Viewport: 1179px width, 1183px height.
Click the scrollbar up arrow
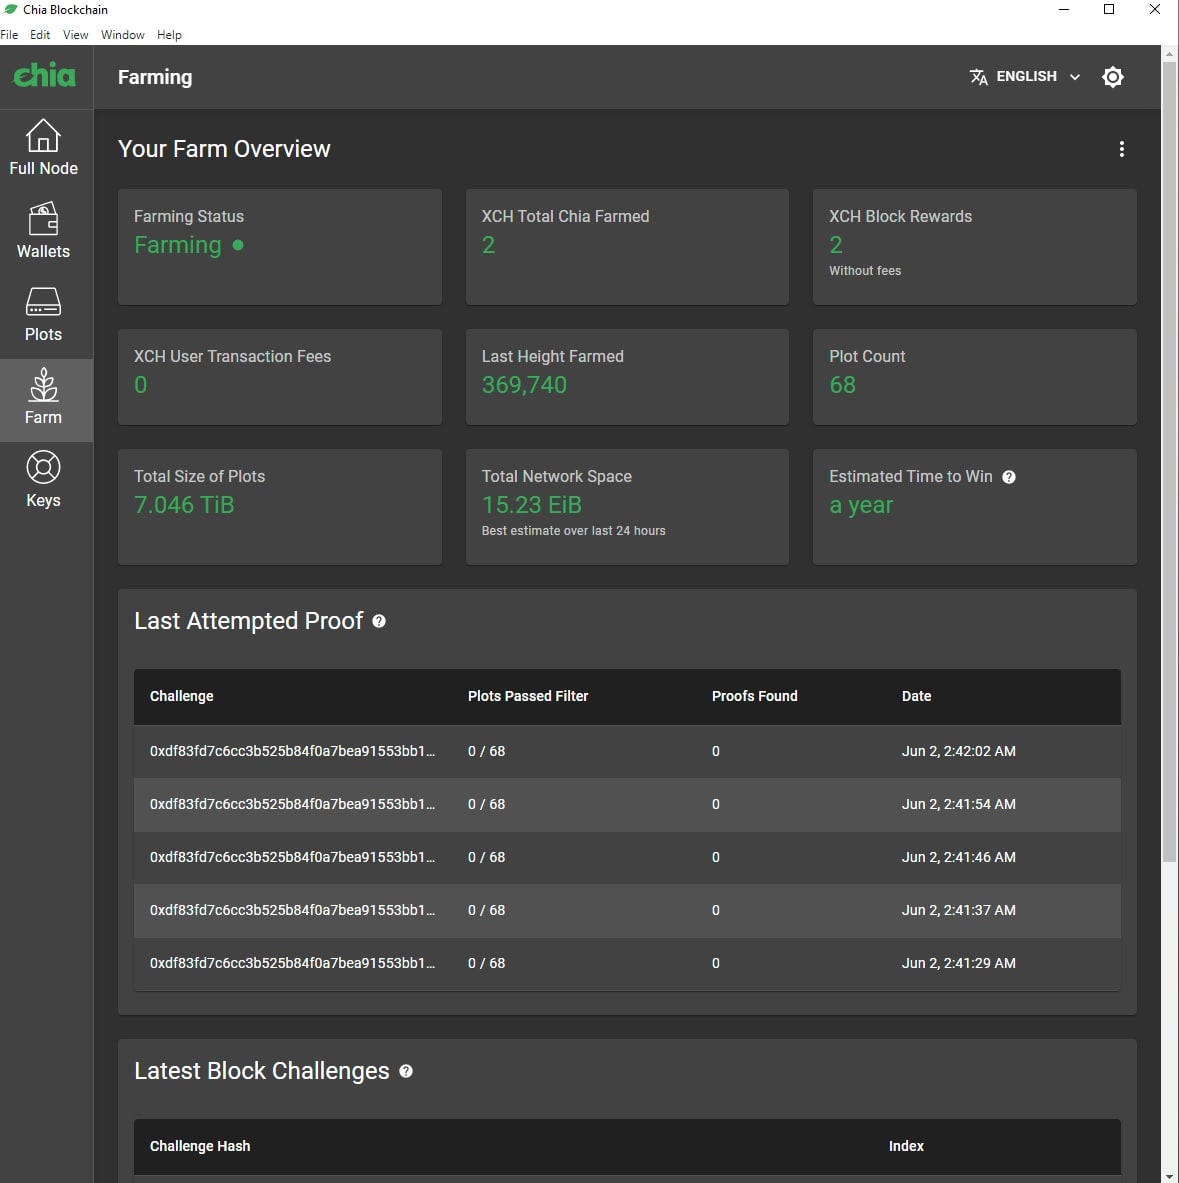tap(1170, 54)
